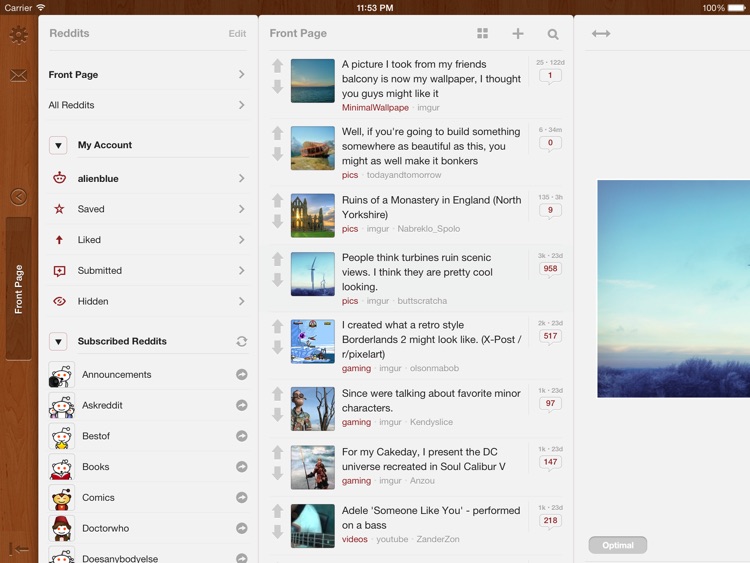Open the alienblue account row
Image resolution: width=750 pixels, height=563 pixels.
click(x=148, y=178)
